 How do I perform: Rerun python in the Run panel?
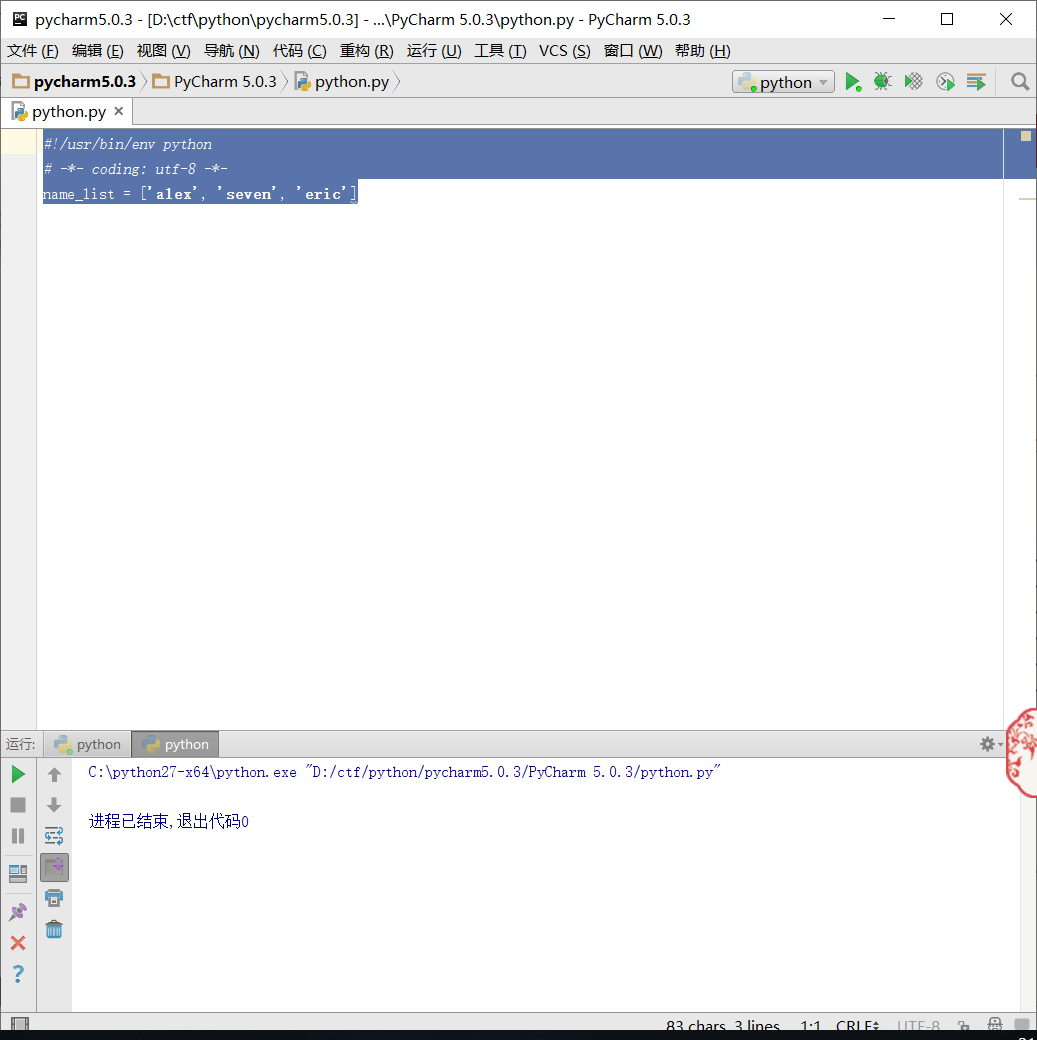[18, 774]
